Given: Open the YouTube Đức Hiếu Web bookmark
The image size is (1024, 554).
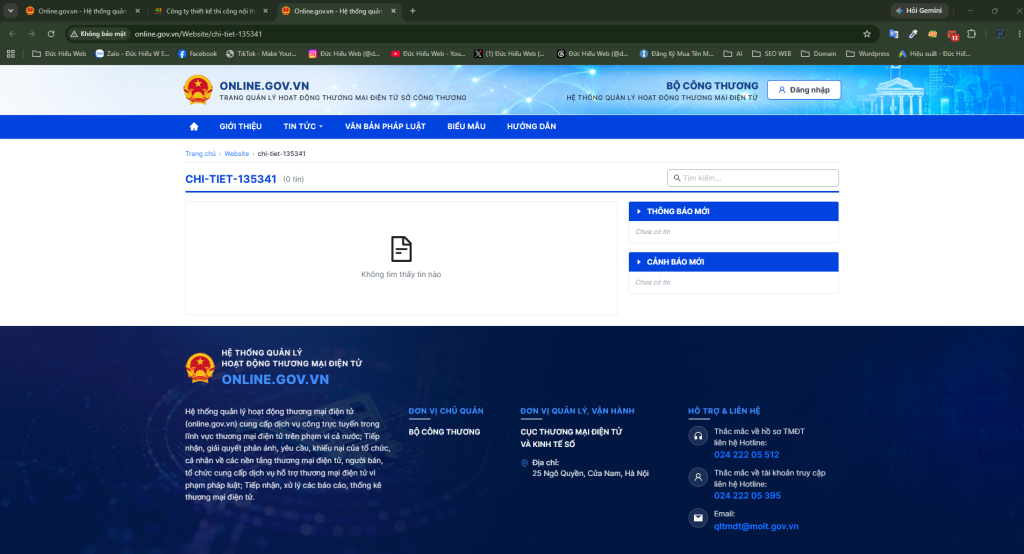Looking at the screenshot, I should coord(428,54).
